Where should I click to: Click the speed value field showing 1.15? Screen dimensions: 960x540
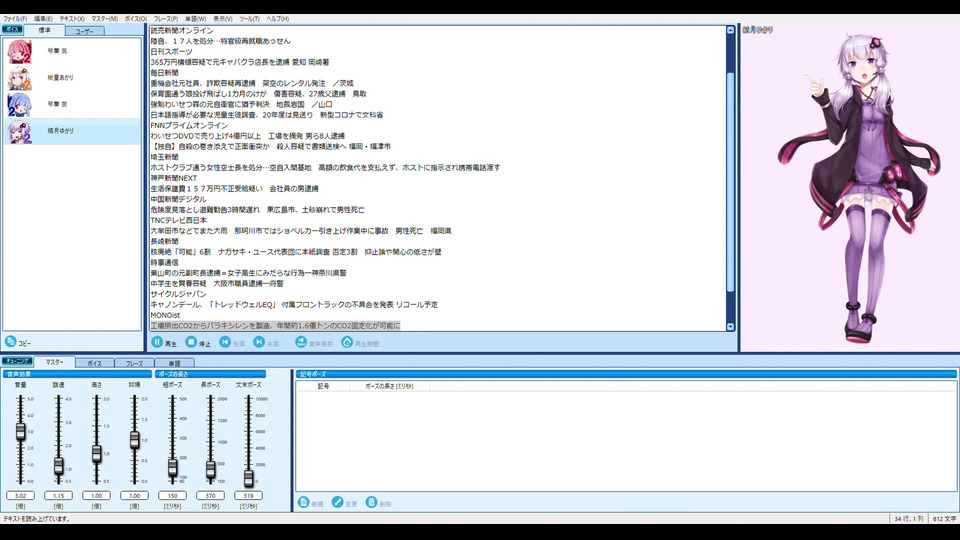click(59, 495)
